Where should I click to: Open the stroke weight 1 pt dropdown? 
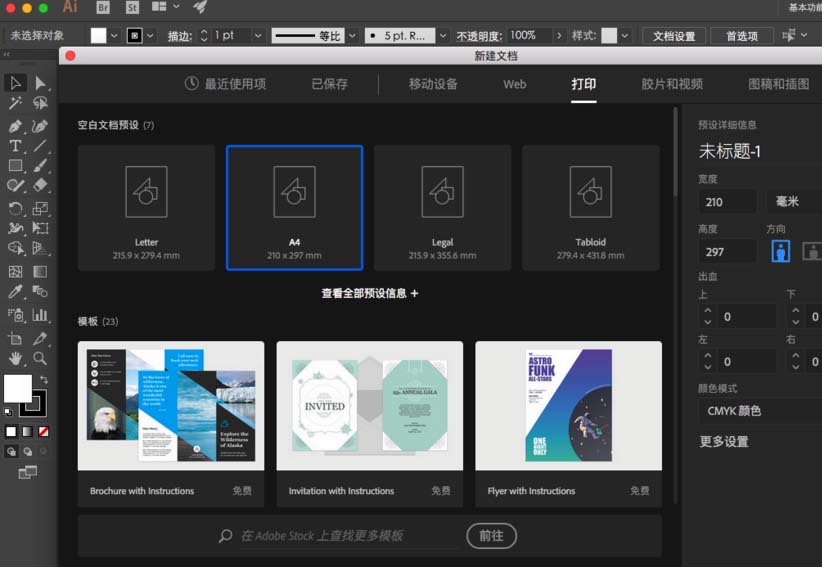coord(258,36)
